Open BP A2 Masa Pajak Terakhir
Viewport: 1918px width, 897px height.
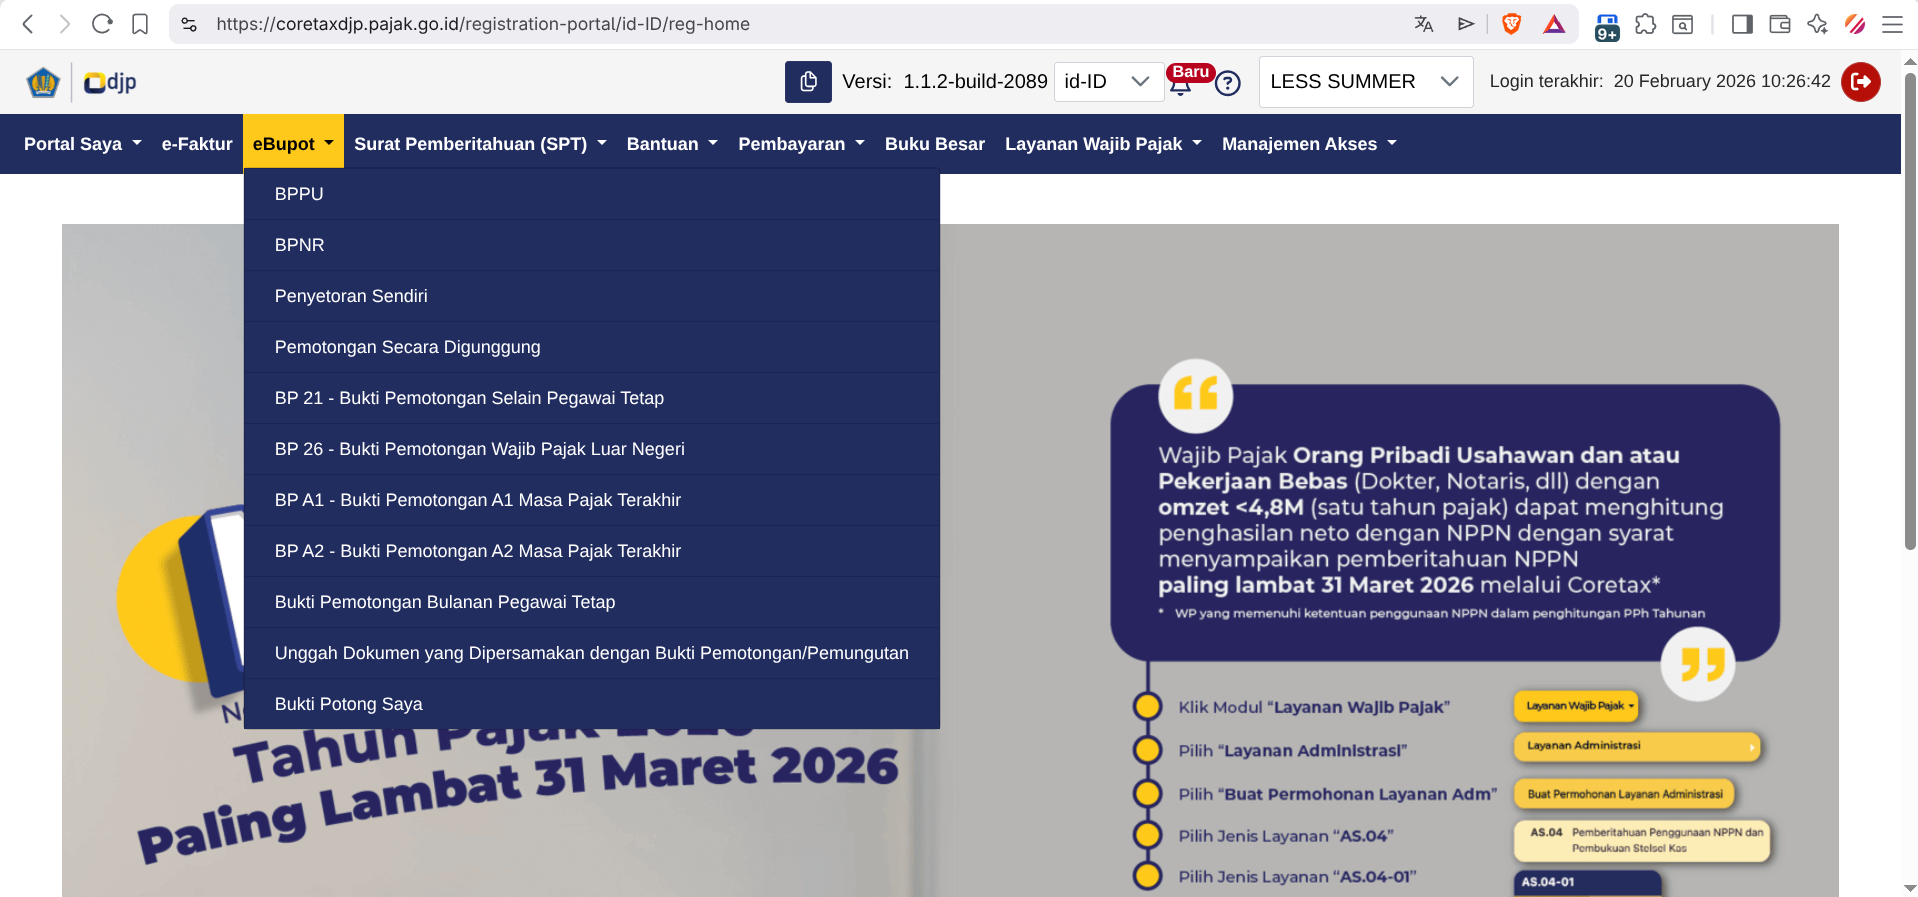tap(592, 551)
